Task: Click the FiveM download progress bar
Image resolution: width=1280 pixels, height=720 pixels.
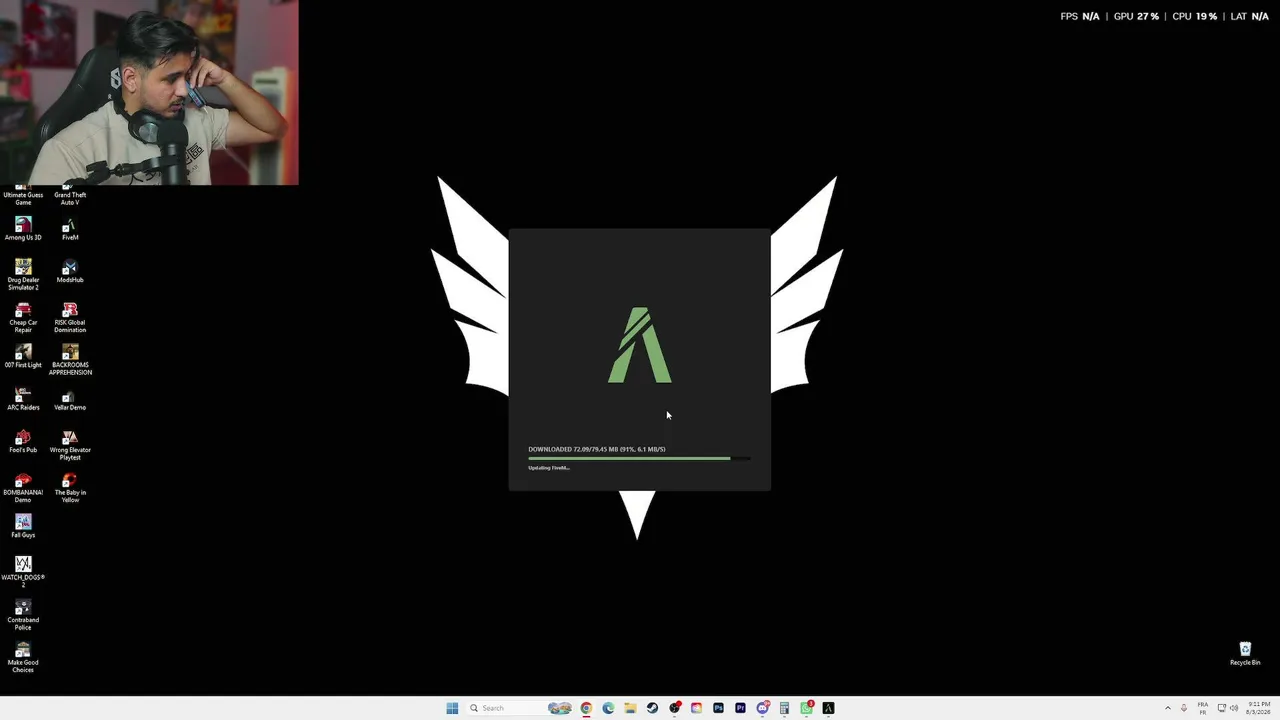Action: [639, 458]
